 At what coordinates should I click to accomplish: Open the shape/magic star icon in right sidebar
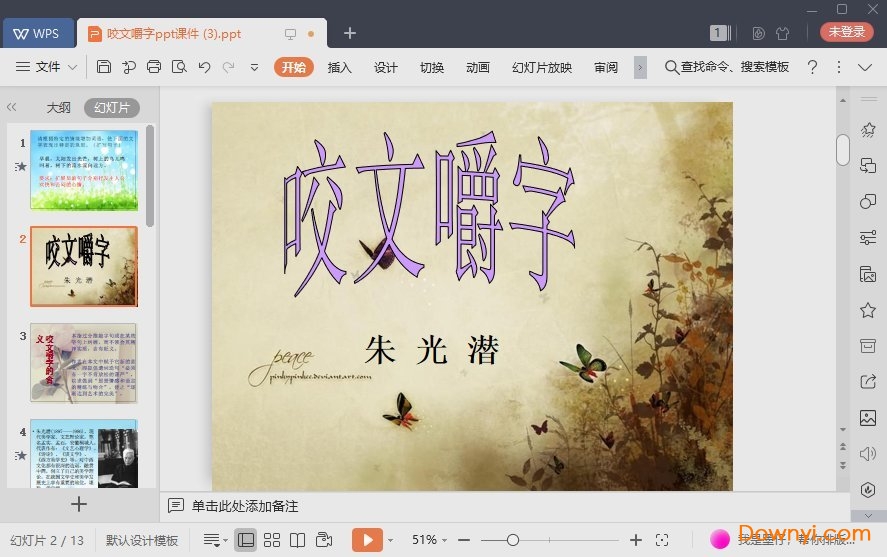pos(868,129)
